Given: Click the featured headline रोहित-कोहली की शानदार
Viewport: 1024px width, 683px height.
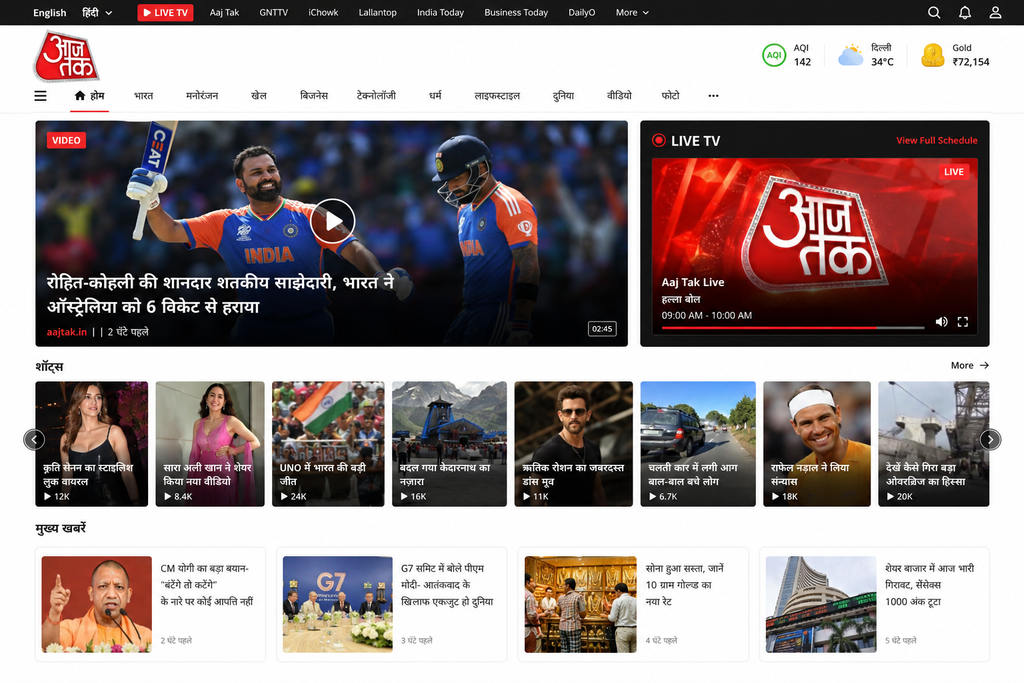Looking at the screenshot, I should pyautogui.click(x=221, y=294).
